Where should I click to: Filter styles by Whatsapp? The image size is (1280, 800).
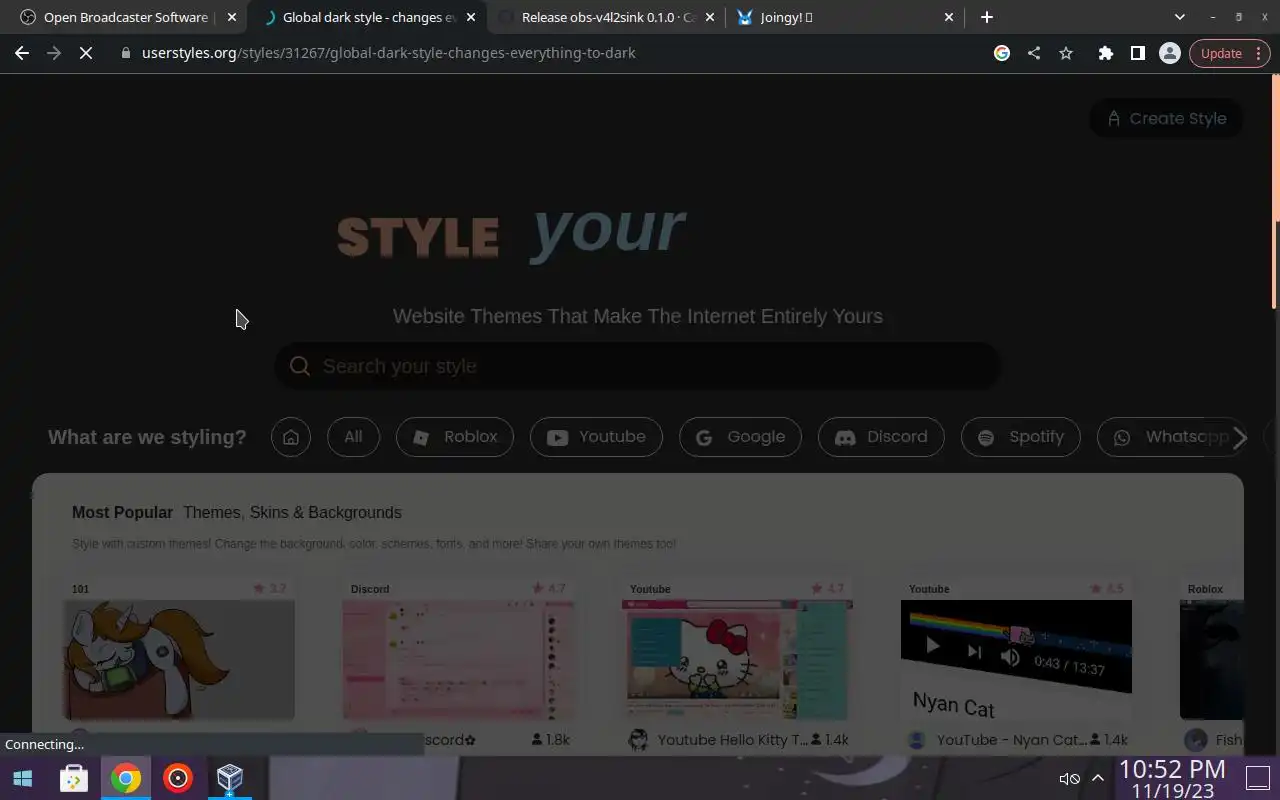(x=1170, y=437)
